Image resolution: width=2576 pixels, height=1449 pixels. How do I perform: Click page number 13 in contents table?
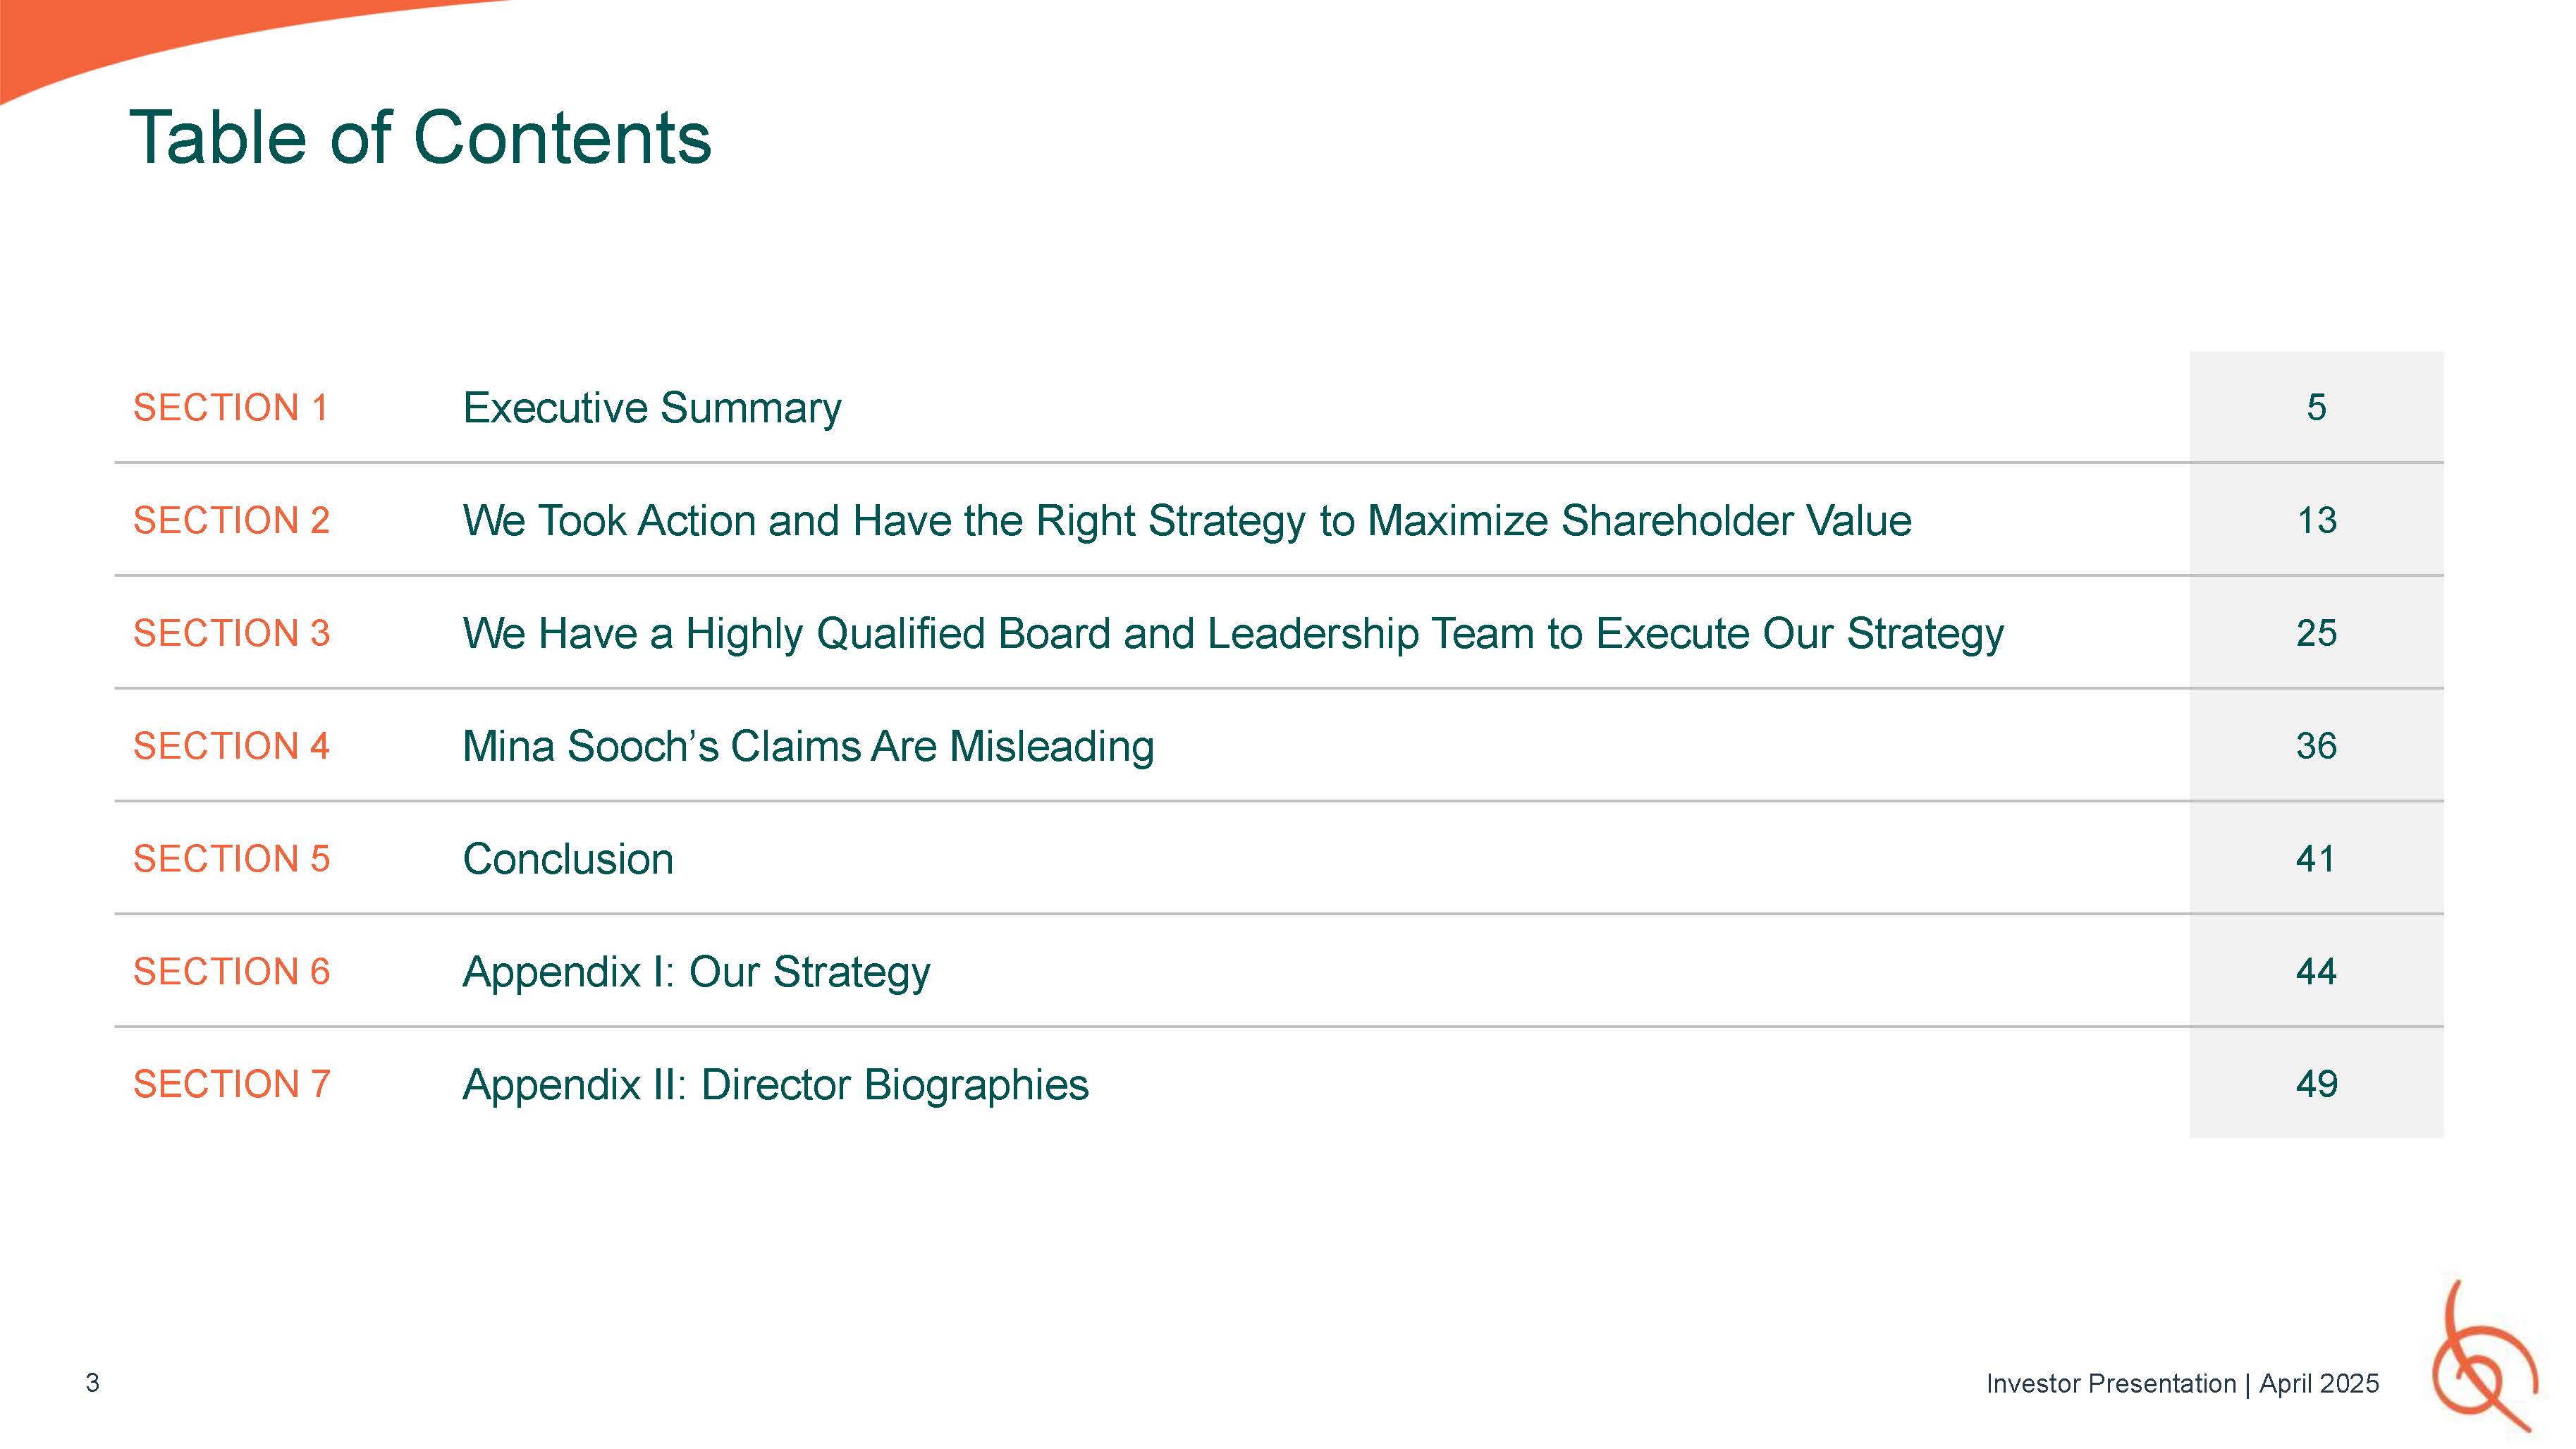[x=2316, y=521]
